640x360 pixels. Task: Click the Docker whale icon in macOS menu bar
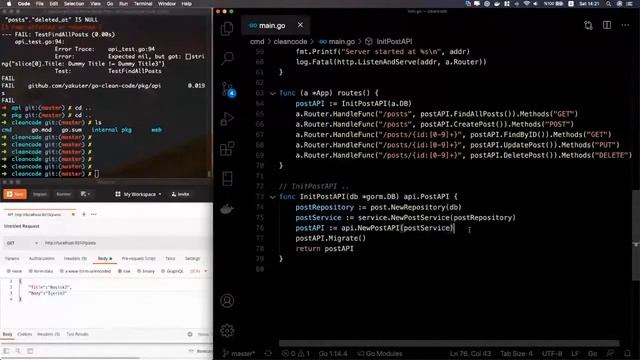497,4
